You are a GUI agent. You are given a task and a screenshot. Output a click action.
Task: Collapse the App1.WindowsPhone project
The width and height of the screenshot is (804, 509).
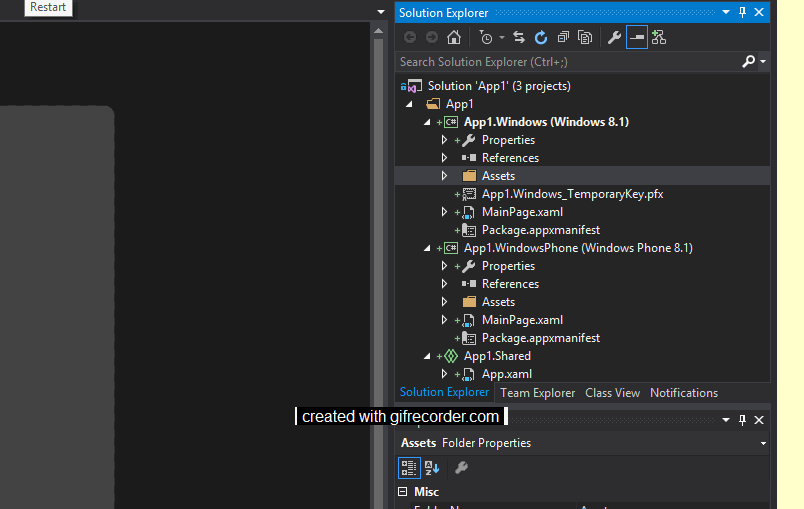tap(427, 248)
